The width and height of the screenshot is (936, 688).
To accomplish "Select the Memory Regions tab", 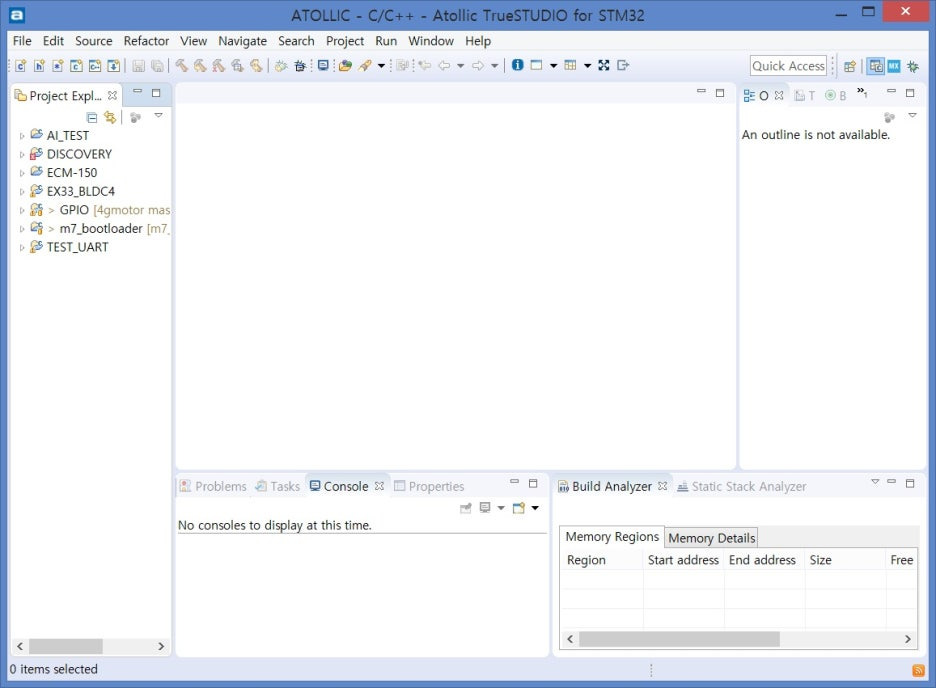I will coord(612,536).
